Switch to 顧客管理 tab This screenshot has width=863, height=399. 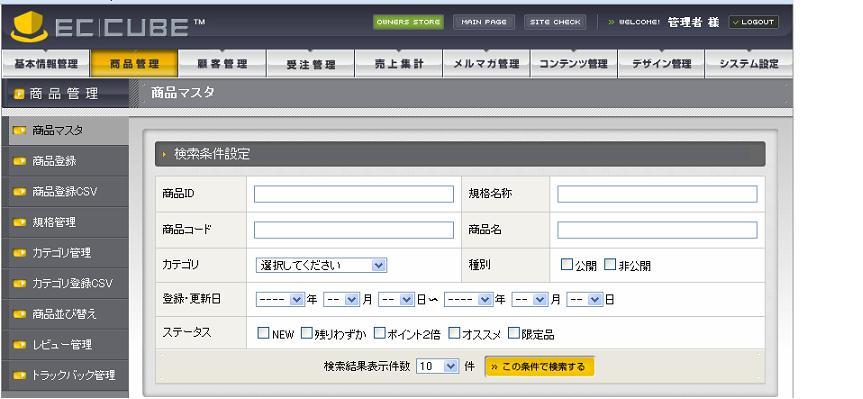pyautogui.click(x=222, y=64)
